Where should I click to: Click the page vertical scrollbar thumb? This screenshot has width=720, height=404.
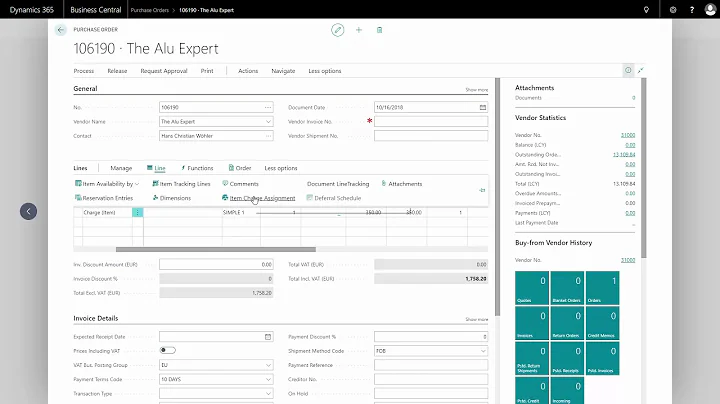coord(497,197)
